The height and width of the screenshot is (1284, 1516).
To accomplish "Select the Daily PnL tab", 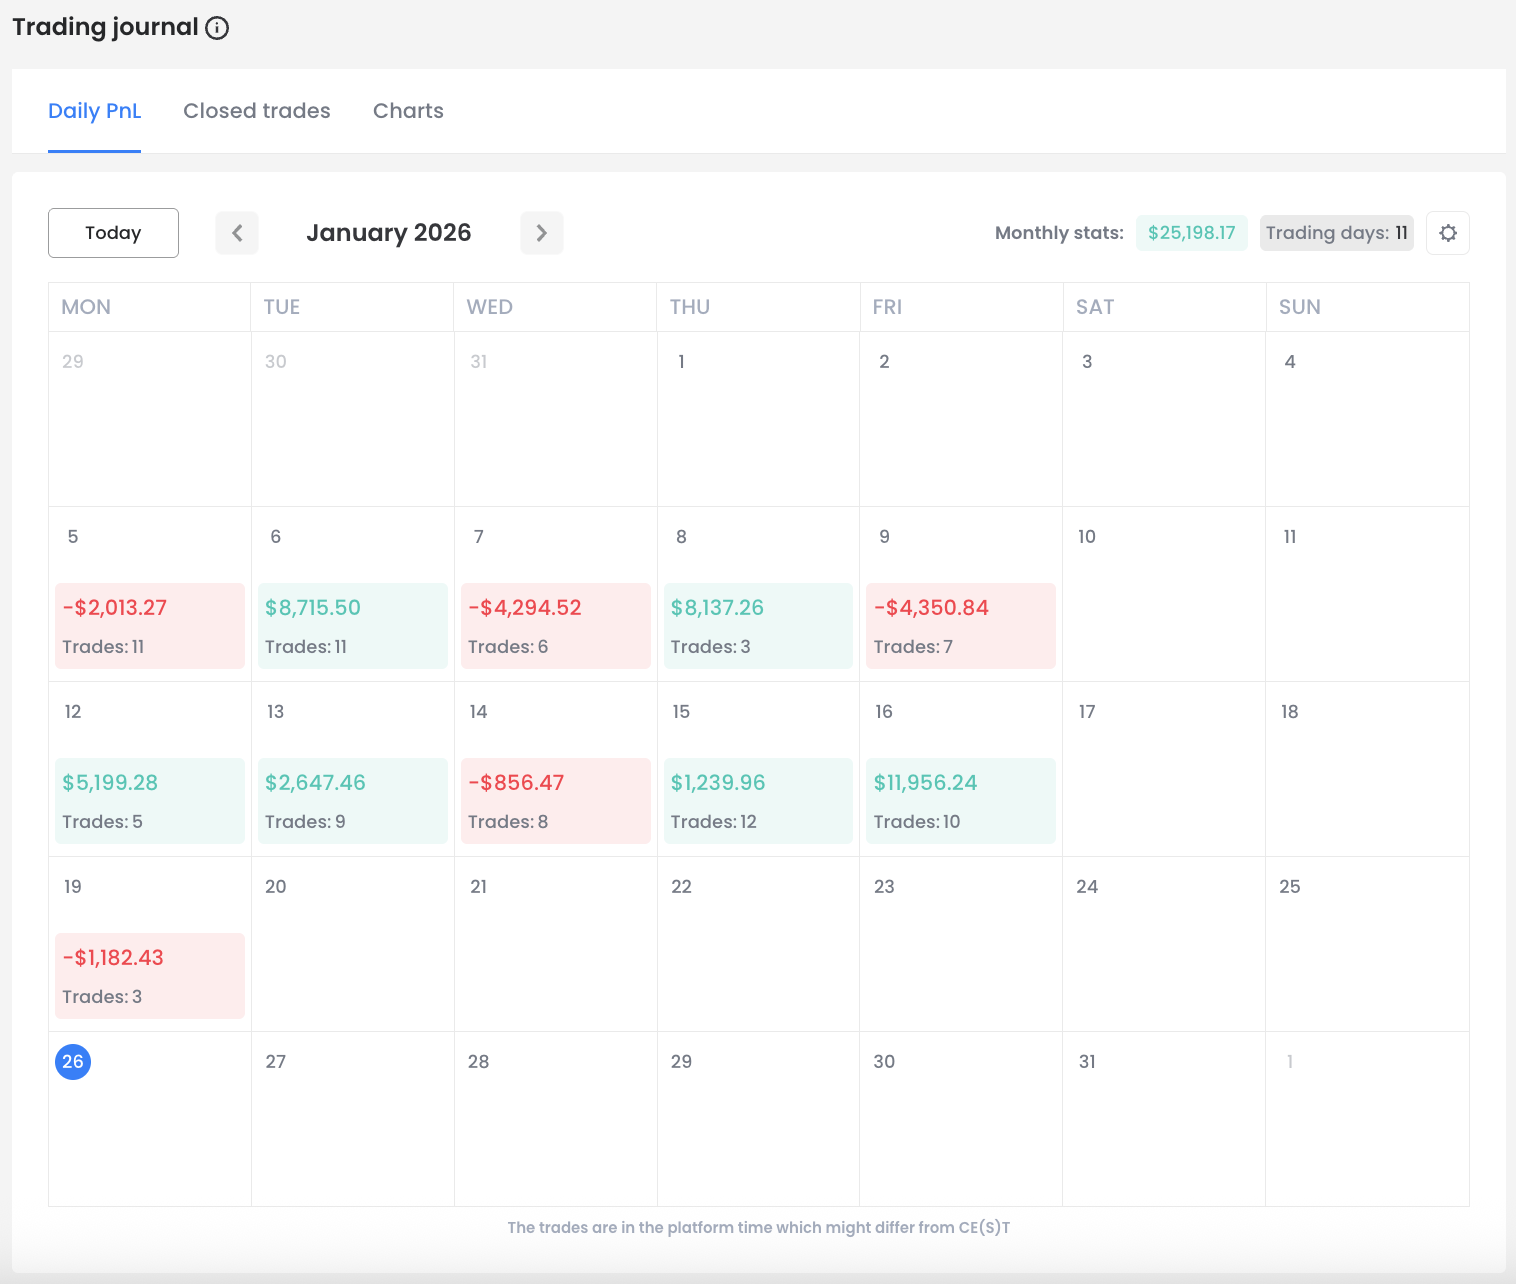I will (x=94, y=110).
